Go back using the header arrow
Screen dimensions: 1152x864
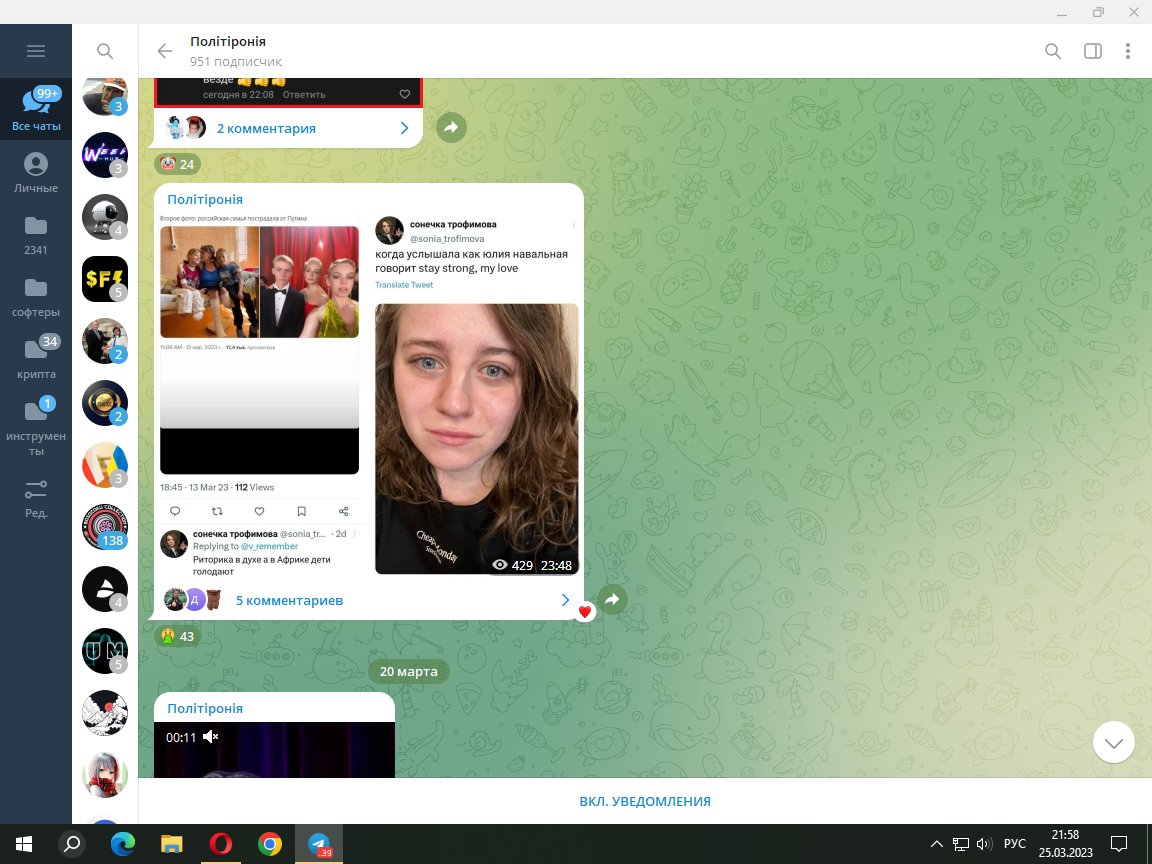[165, 51]
